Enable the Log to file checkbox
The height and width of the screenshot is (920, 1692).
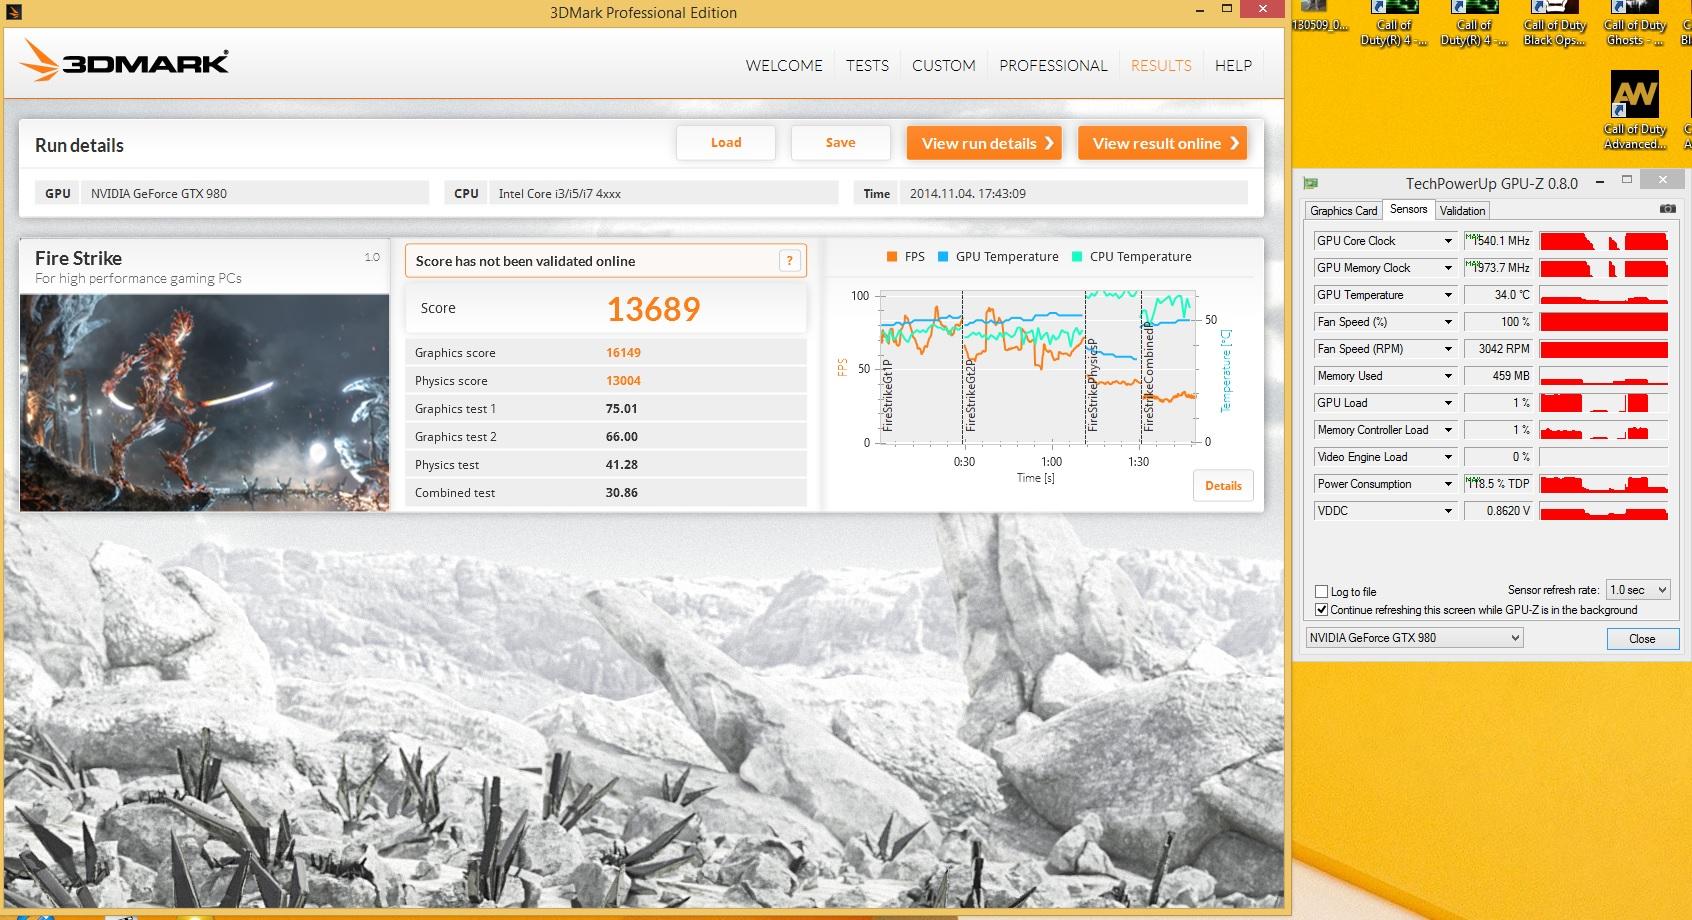1321,591
